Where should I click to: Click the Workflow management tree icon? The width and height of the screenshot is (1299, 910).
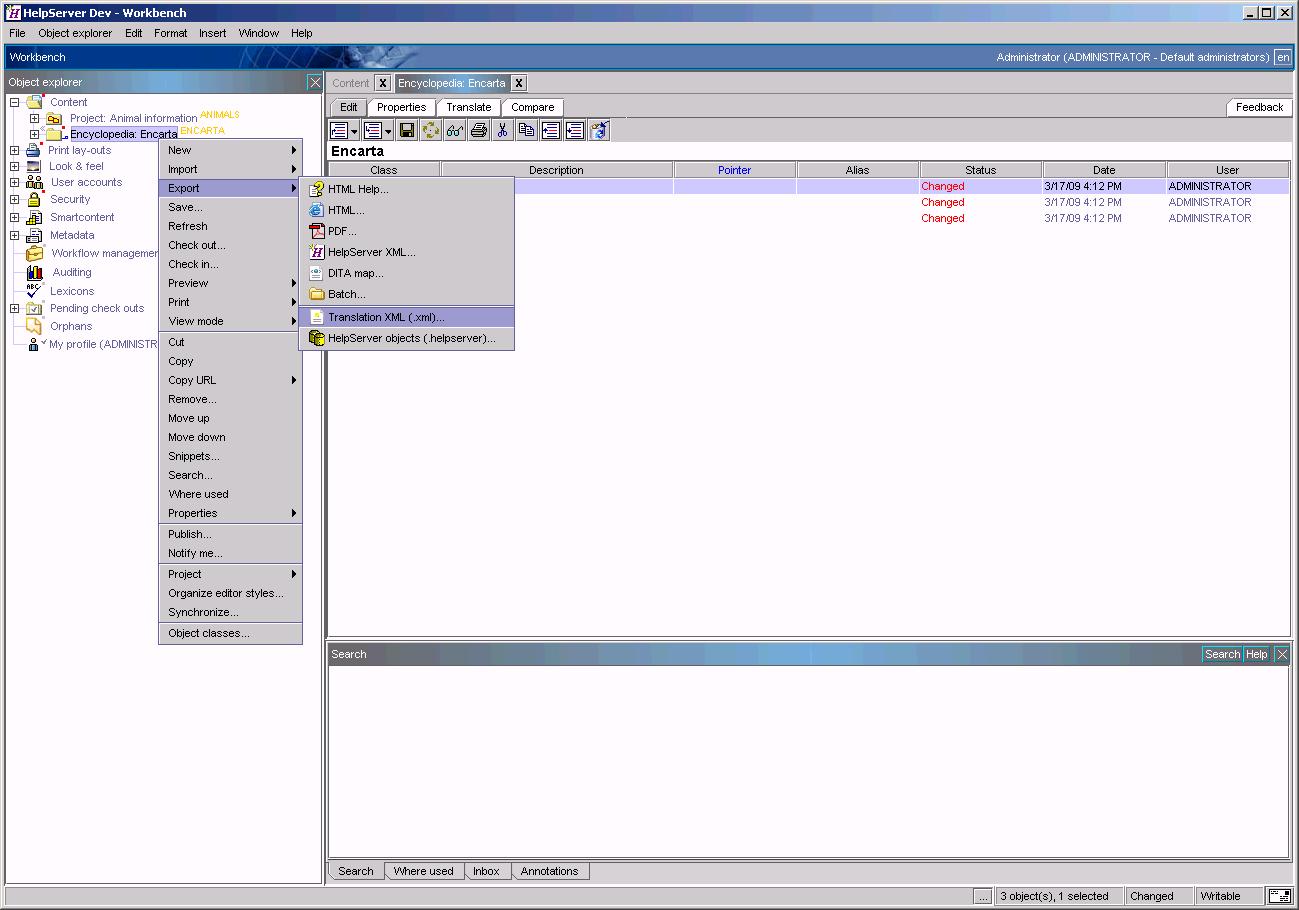coord(34,253)
